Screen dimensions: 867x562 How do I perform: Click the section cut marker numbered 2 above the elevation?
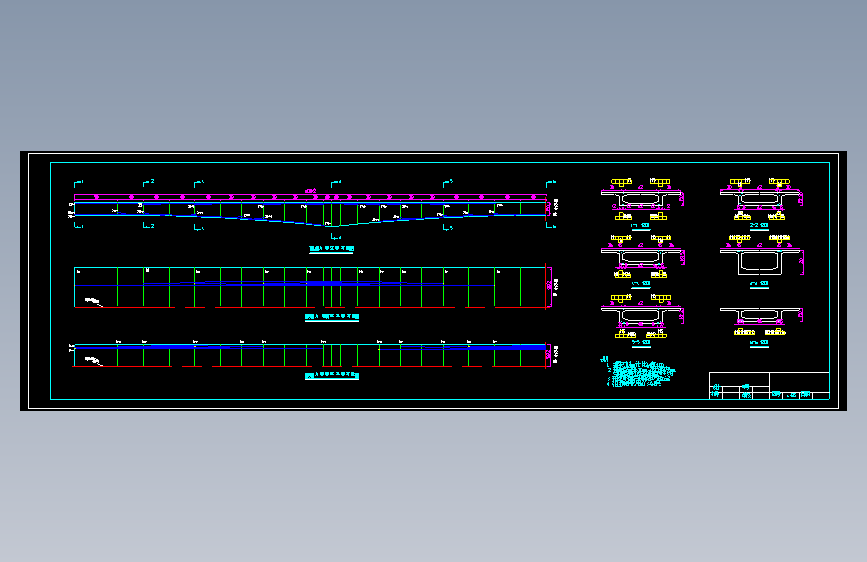point(148,183)
